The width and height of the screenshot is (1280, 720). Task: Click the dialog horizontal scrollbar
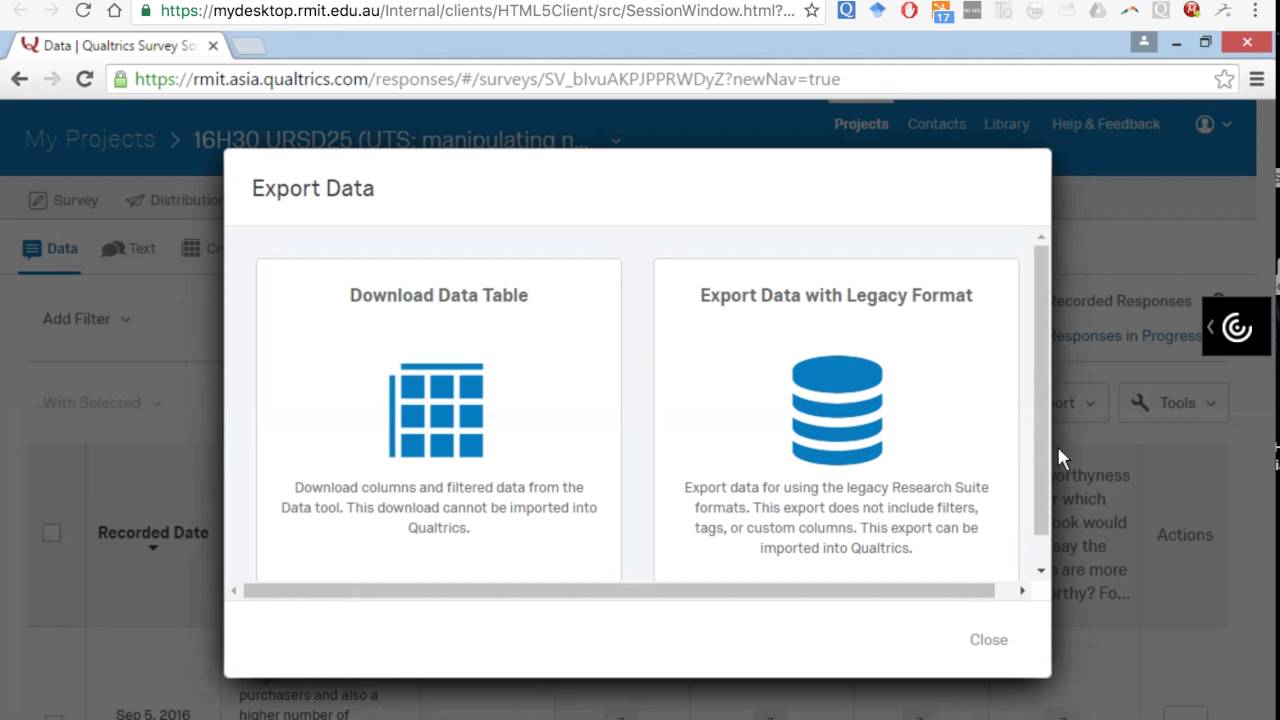(x=619, y=590)
